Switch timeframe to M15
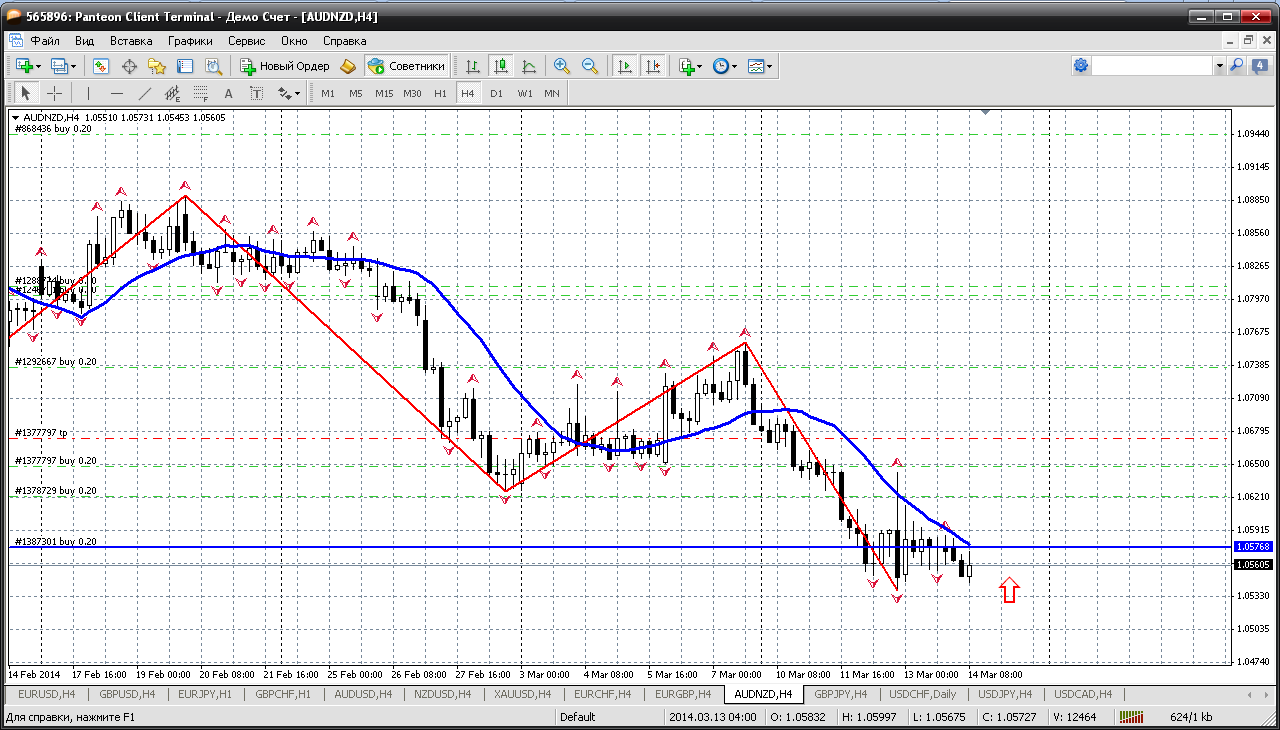The width and height of the screenshot is (1280, 730). 384,93
